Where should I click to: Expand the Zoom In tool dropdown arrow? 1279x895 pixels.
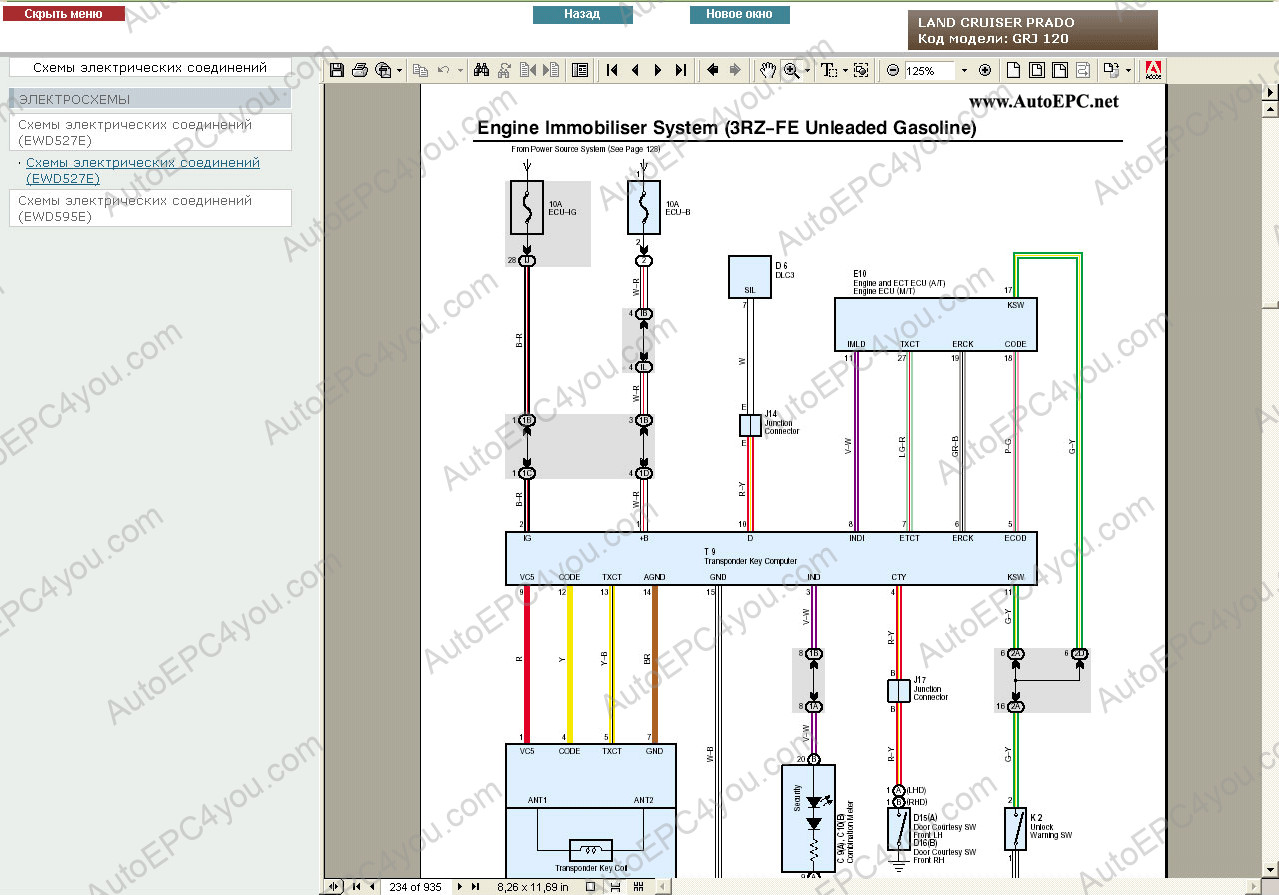(x=807, y=70)
